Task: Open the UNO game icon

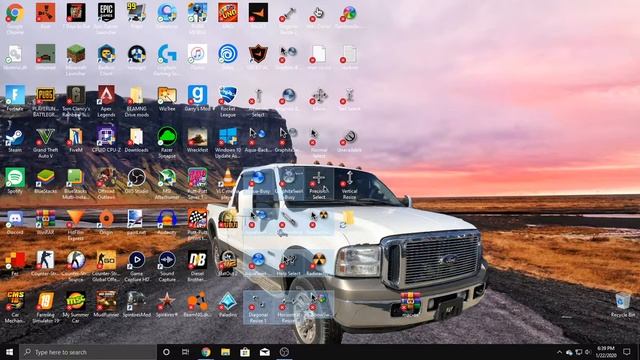Action: click(x=228, y=13)
